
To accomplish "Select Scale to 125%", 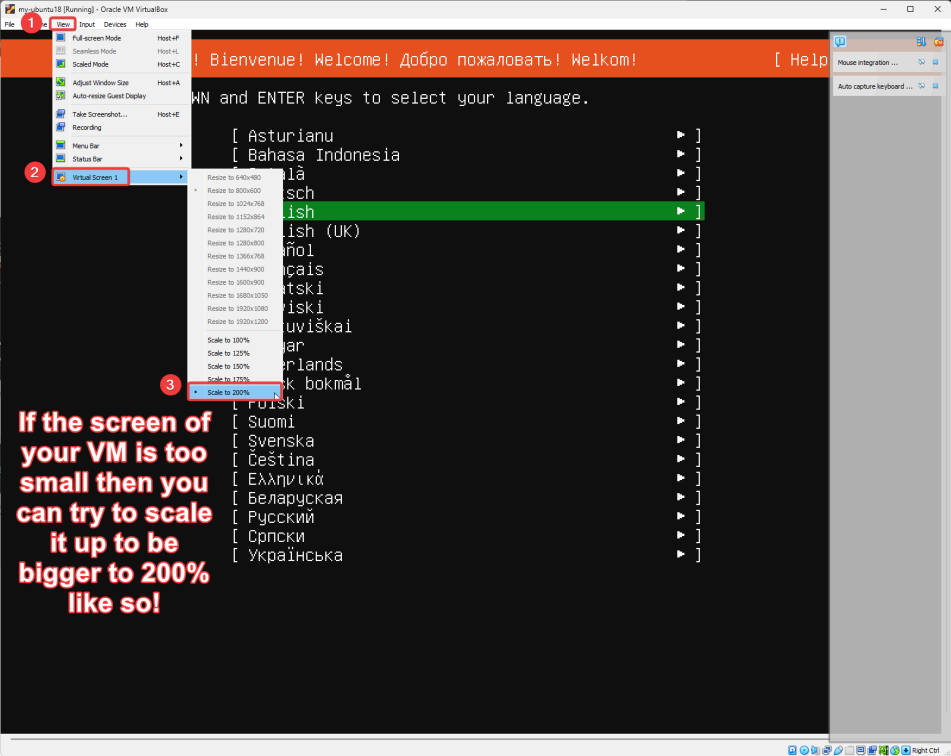I will tap(235, 353).
